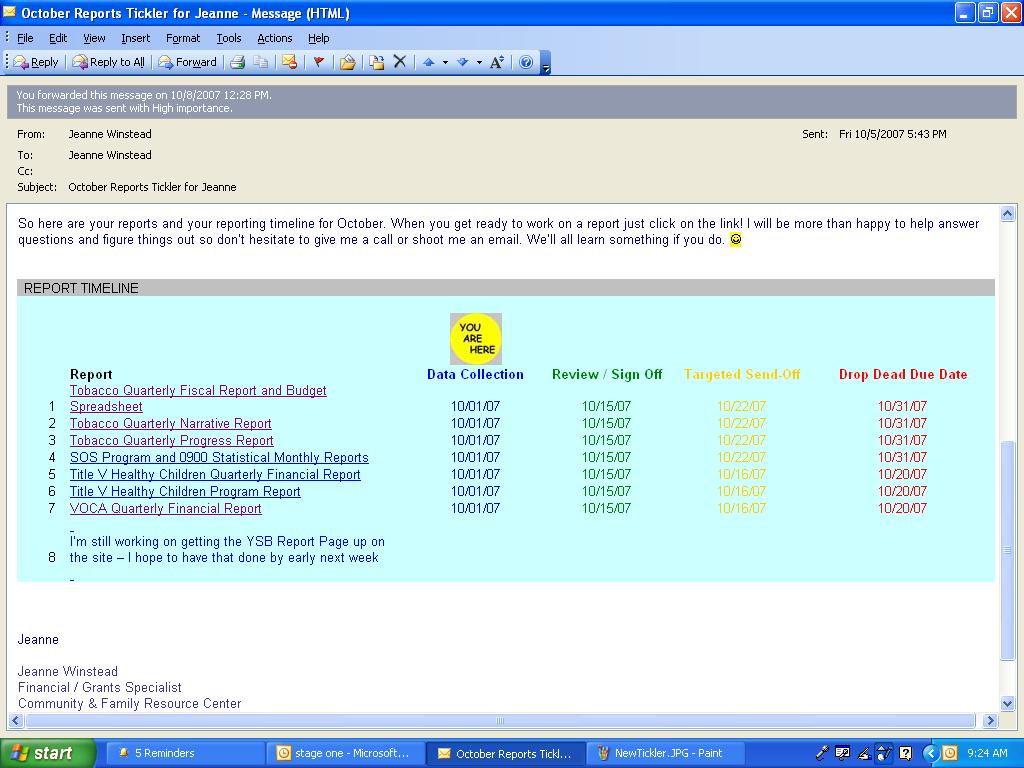This screenshot has height=768, width=1024.
Task: Go to the next item with the down arrow
Action: (462, 62)
